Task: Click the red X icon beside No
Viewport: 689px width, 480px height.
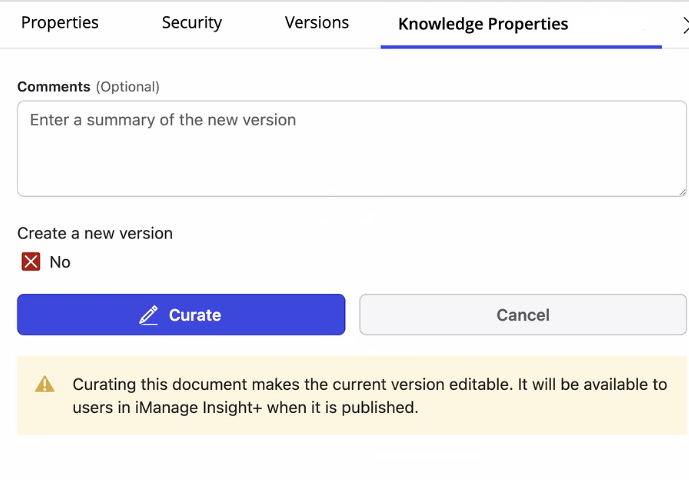Action: 31,262
